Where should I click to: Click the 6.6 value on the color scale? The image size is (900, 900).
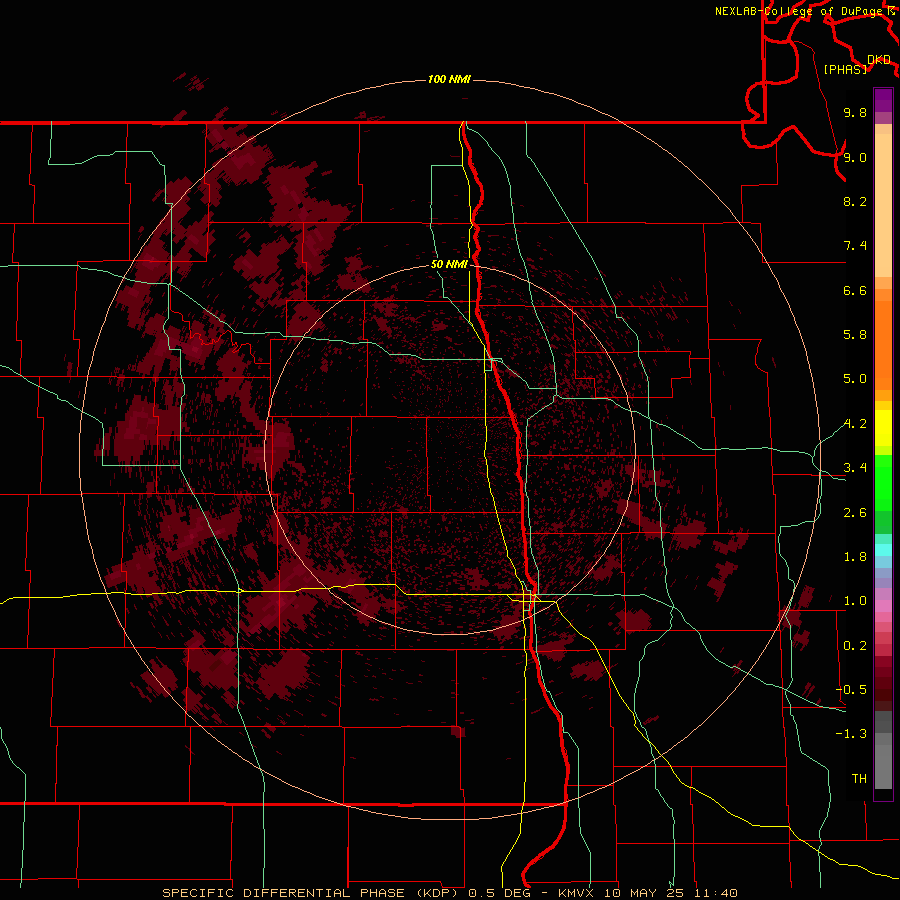(855, 290)
